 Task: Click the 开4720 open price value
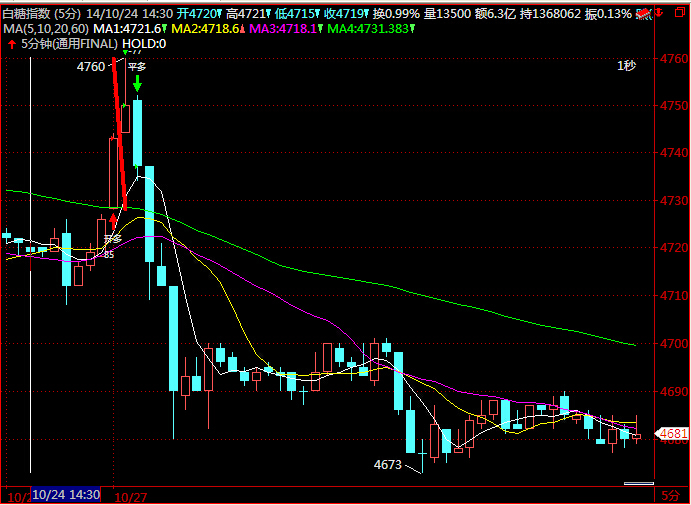[197, 14]
